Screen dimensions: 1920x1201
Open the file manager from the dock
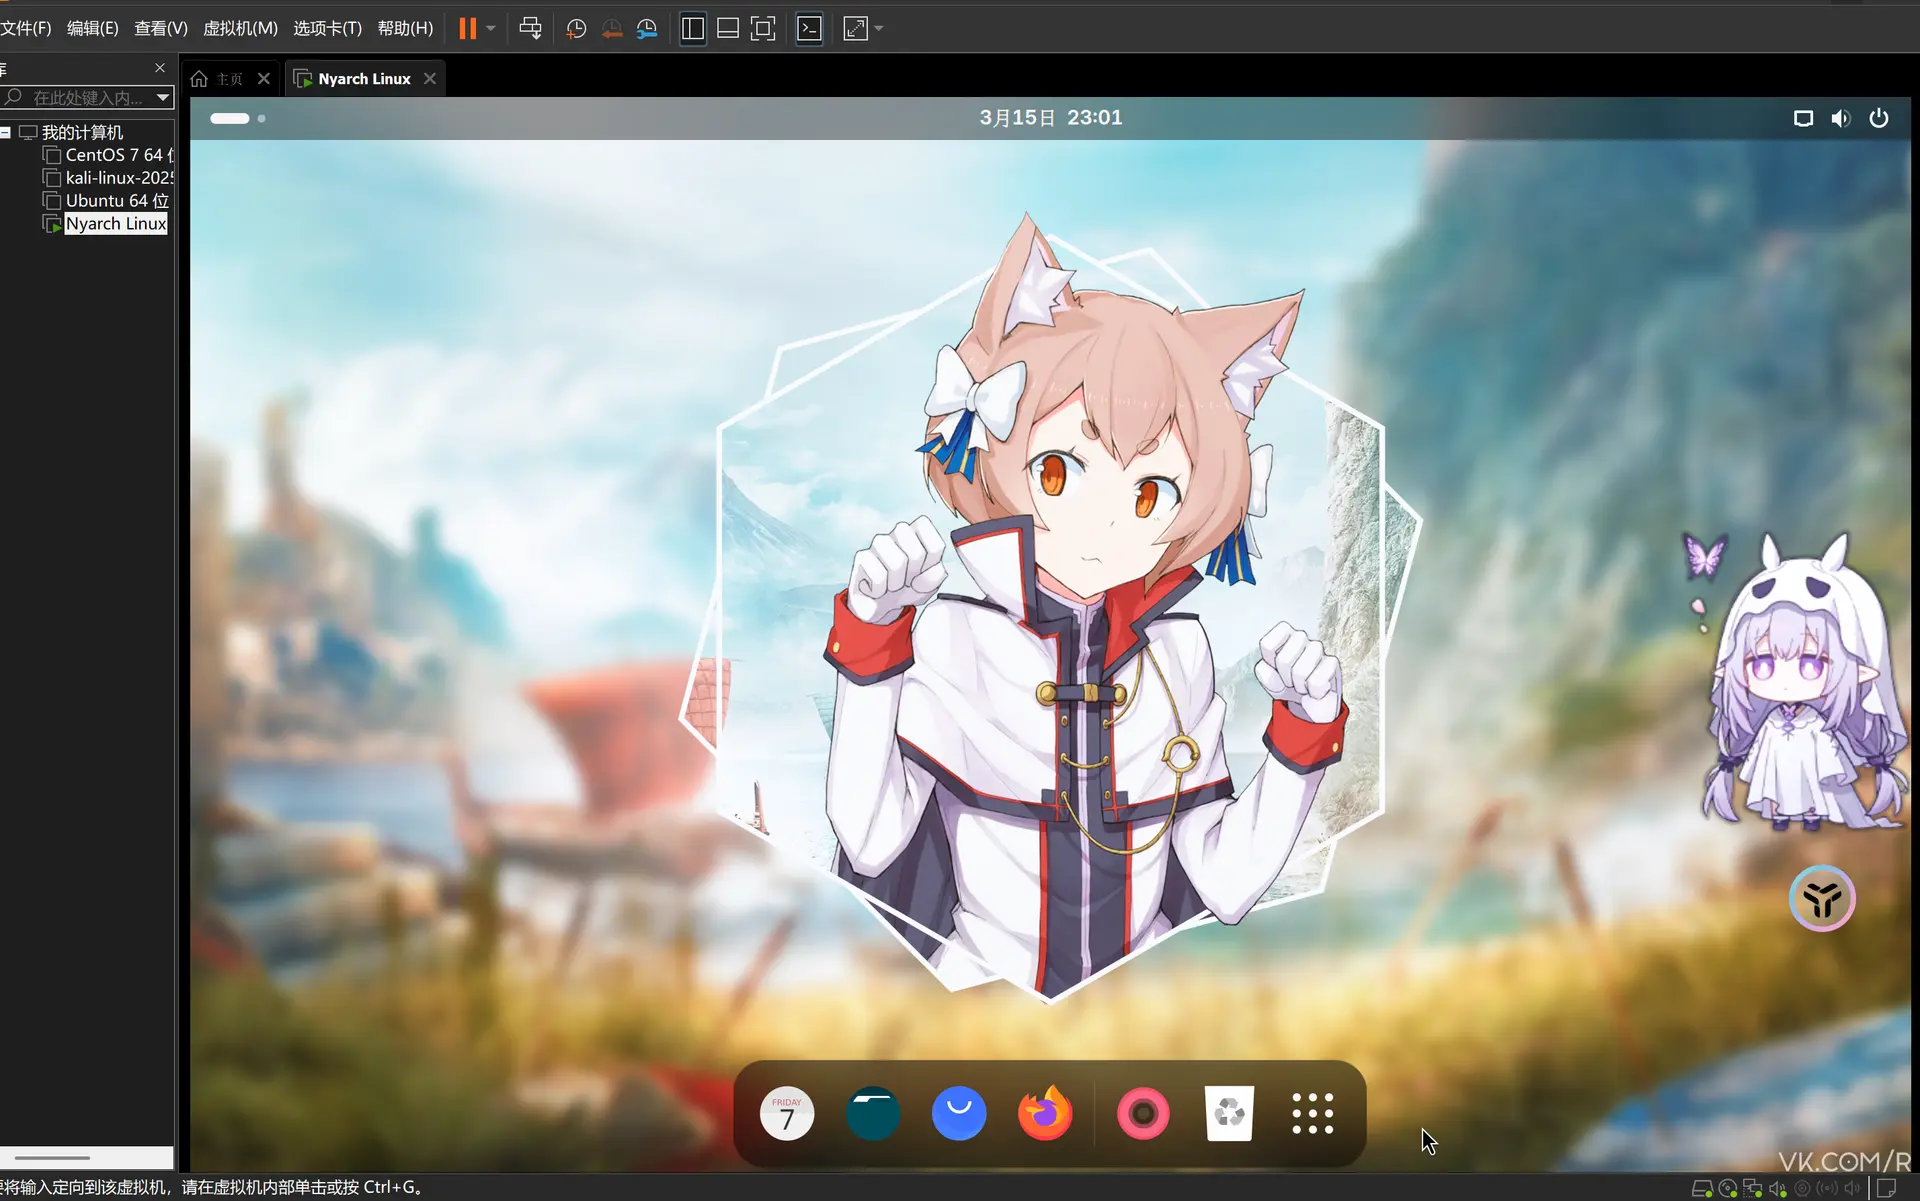pyautogui.click(x=873, y=1113)
